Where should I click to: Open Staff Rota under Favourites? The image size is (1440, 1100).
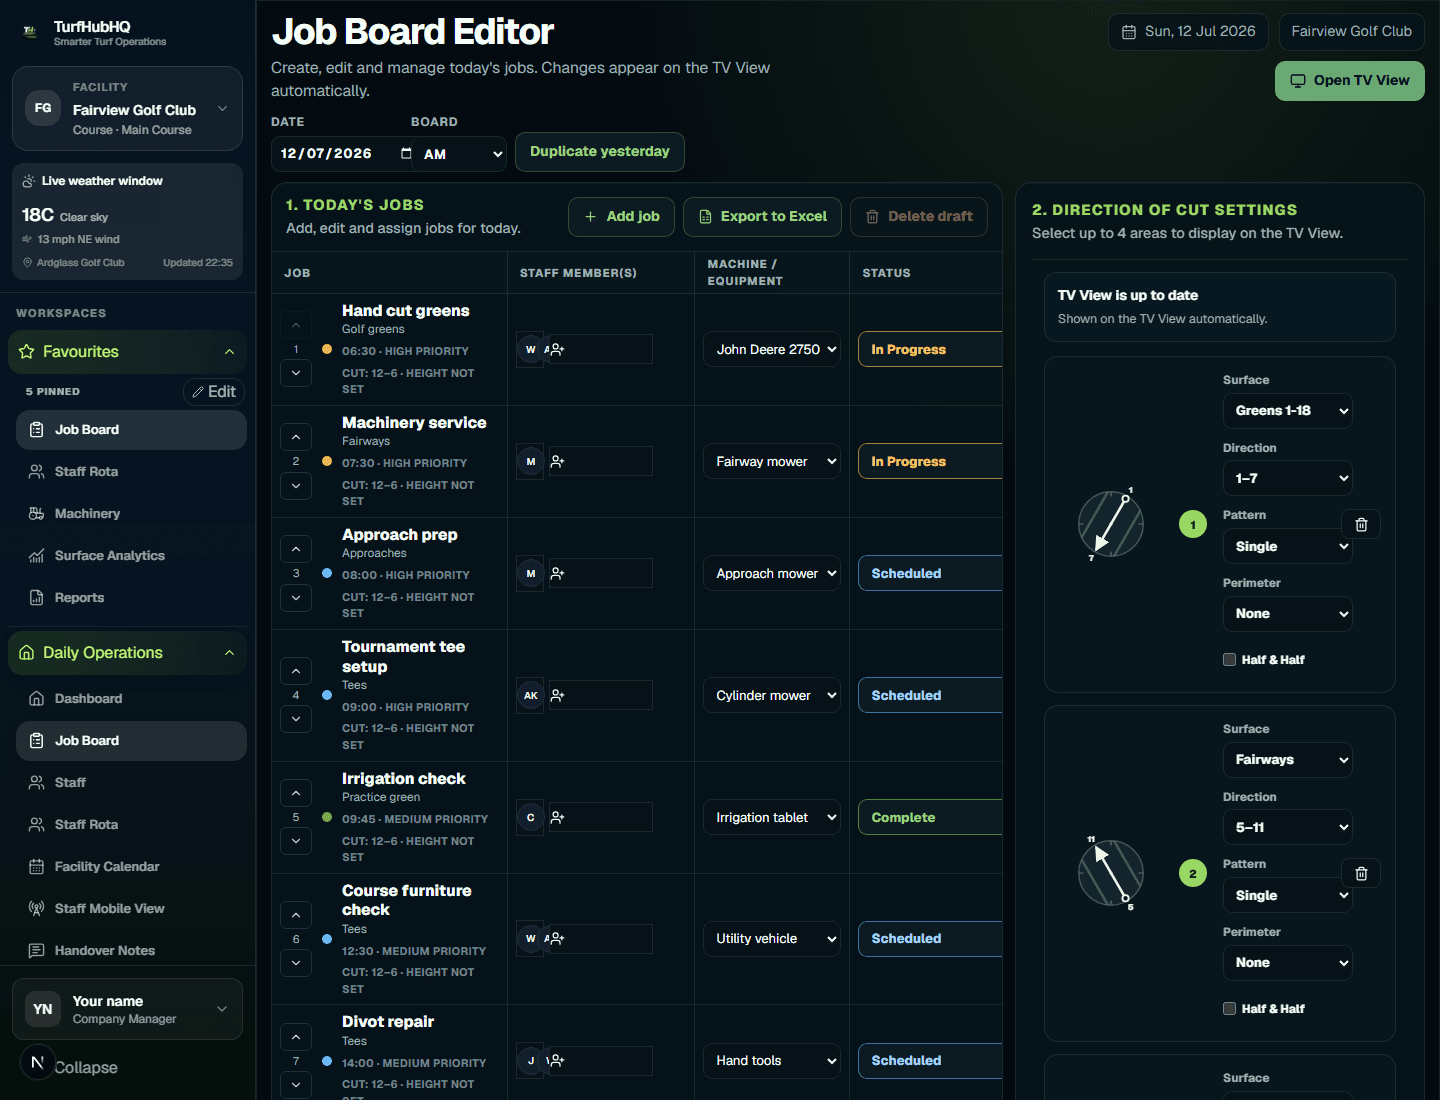pos(131,472)
